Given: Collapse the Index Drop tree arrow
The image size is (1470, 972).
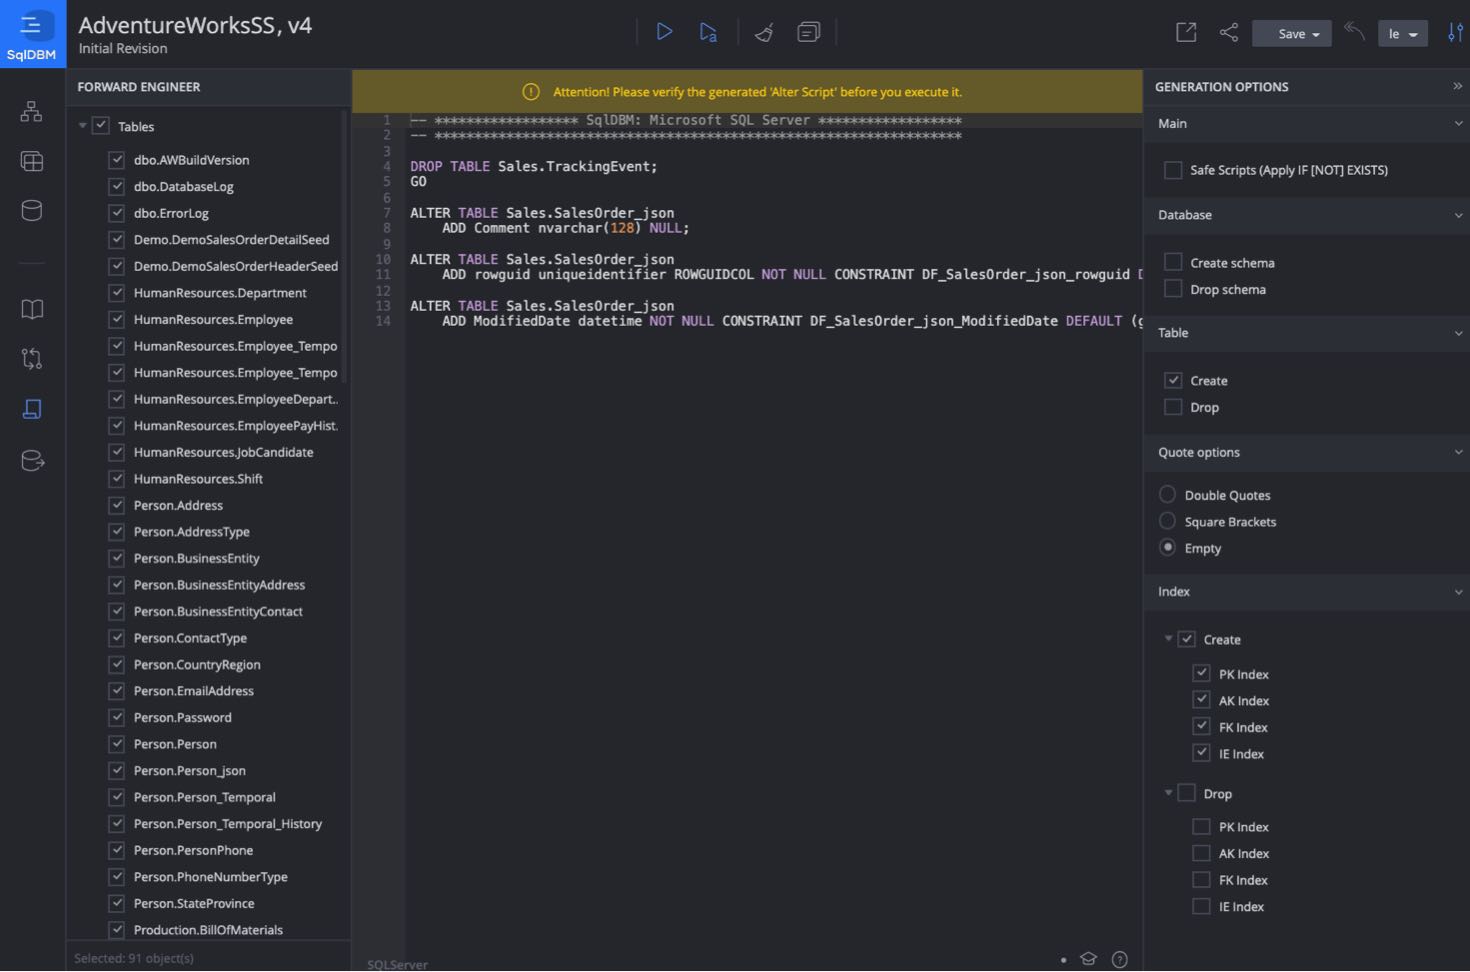Looking at the screenshot, I should coord(1168,792).
